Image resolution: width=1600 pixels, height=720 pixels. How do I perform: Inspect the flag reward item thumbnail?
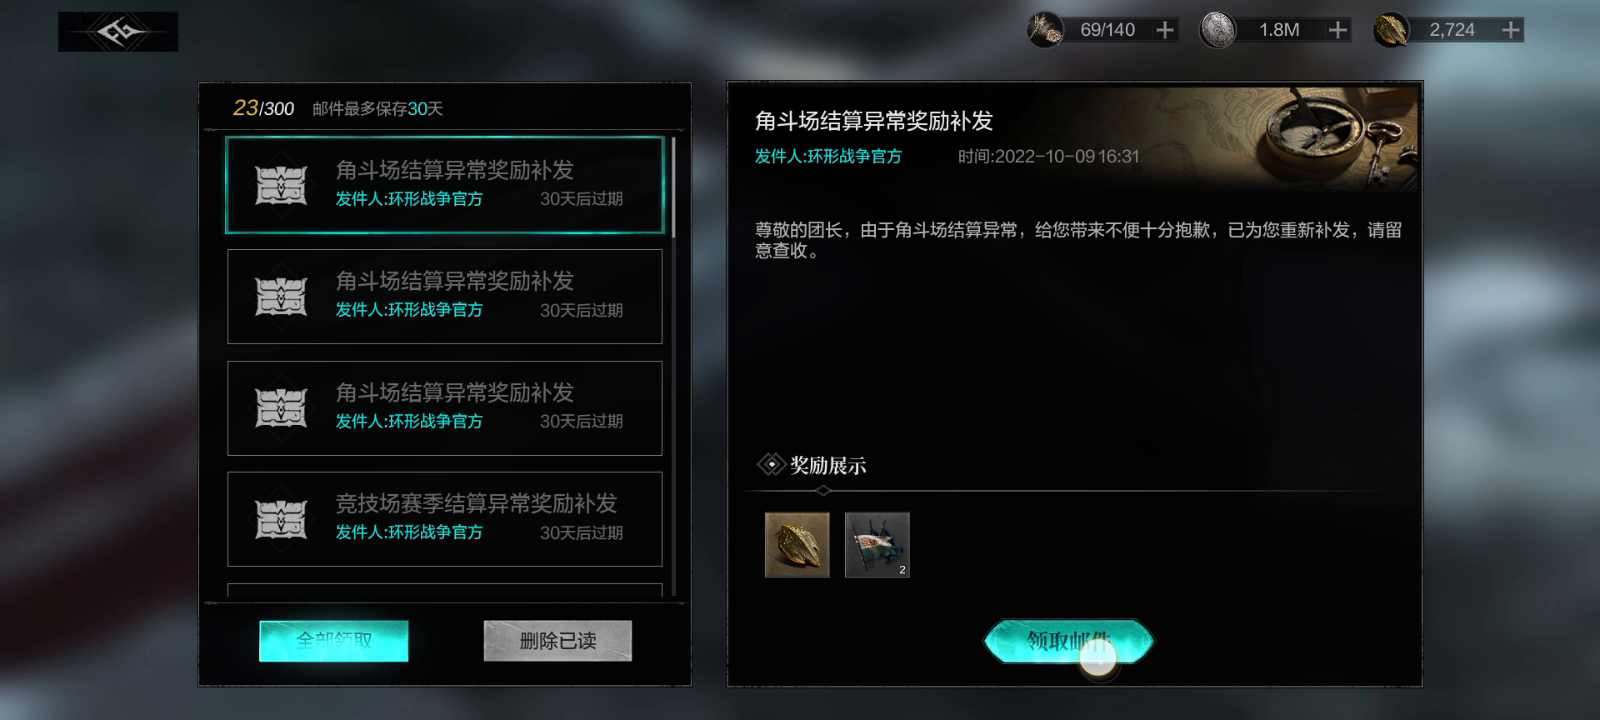coord(877,545)
